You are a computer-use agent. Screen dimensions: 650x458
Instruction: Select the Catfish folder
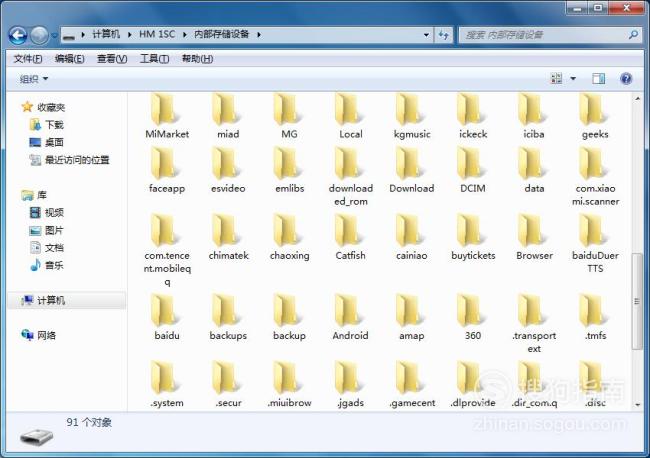[350, 238]
